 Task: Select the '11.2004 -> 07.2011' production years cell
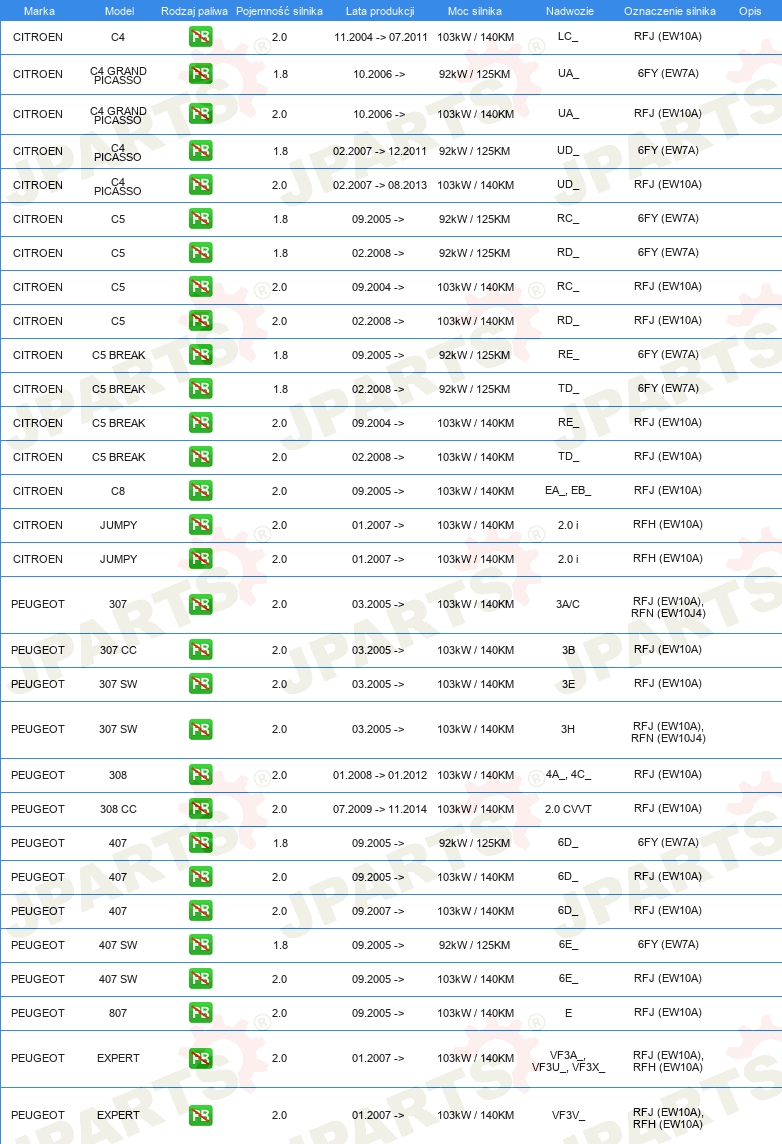(x=380, y=37)
